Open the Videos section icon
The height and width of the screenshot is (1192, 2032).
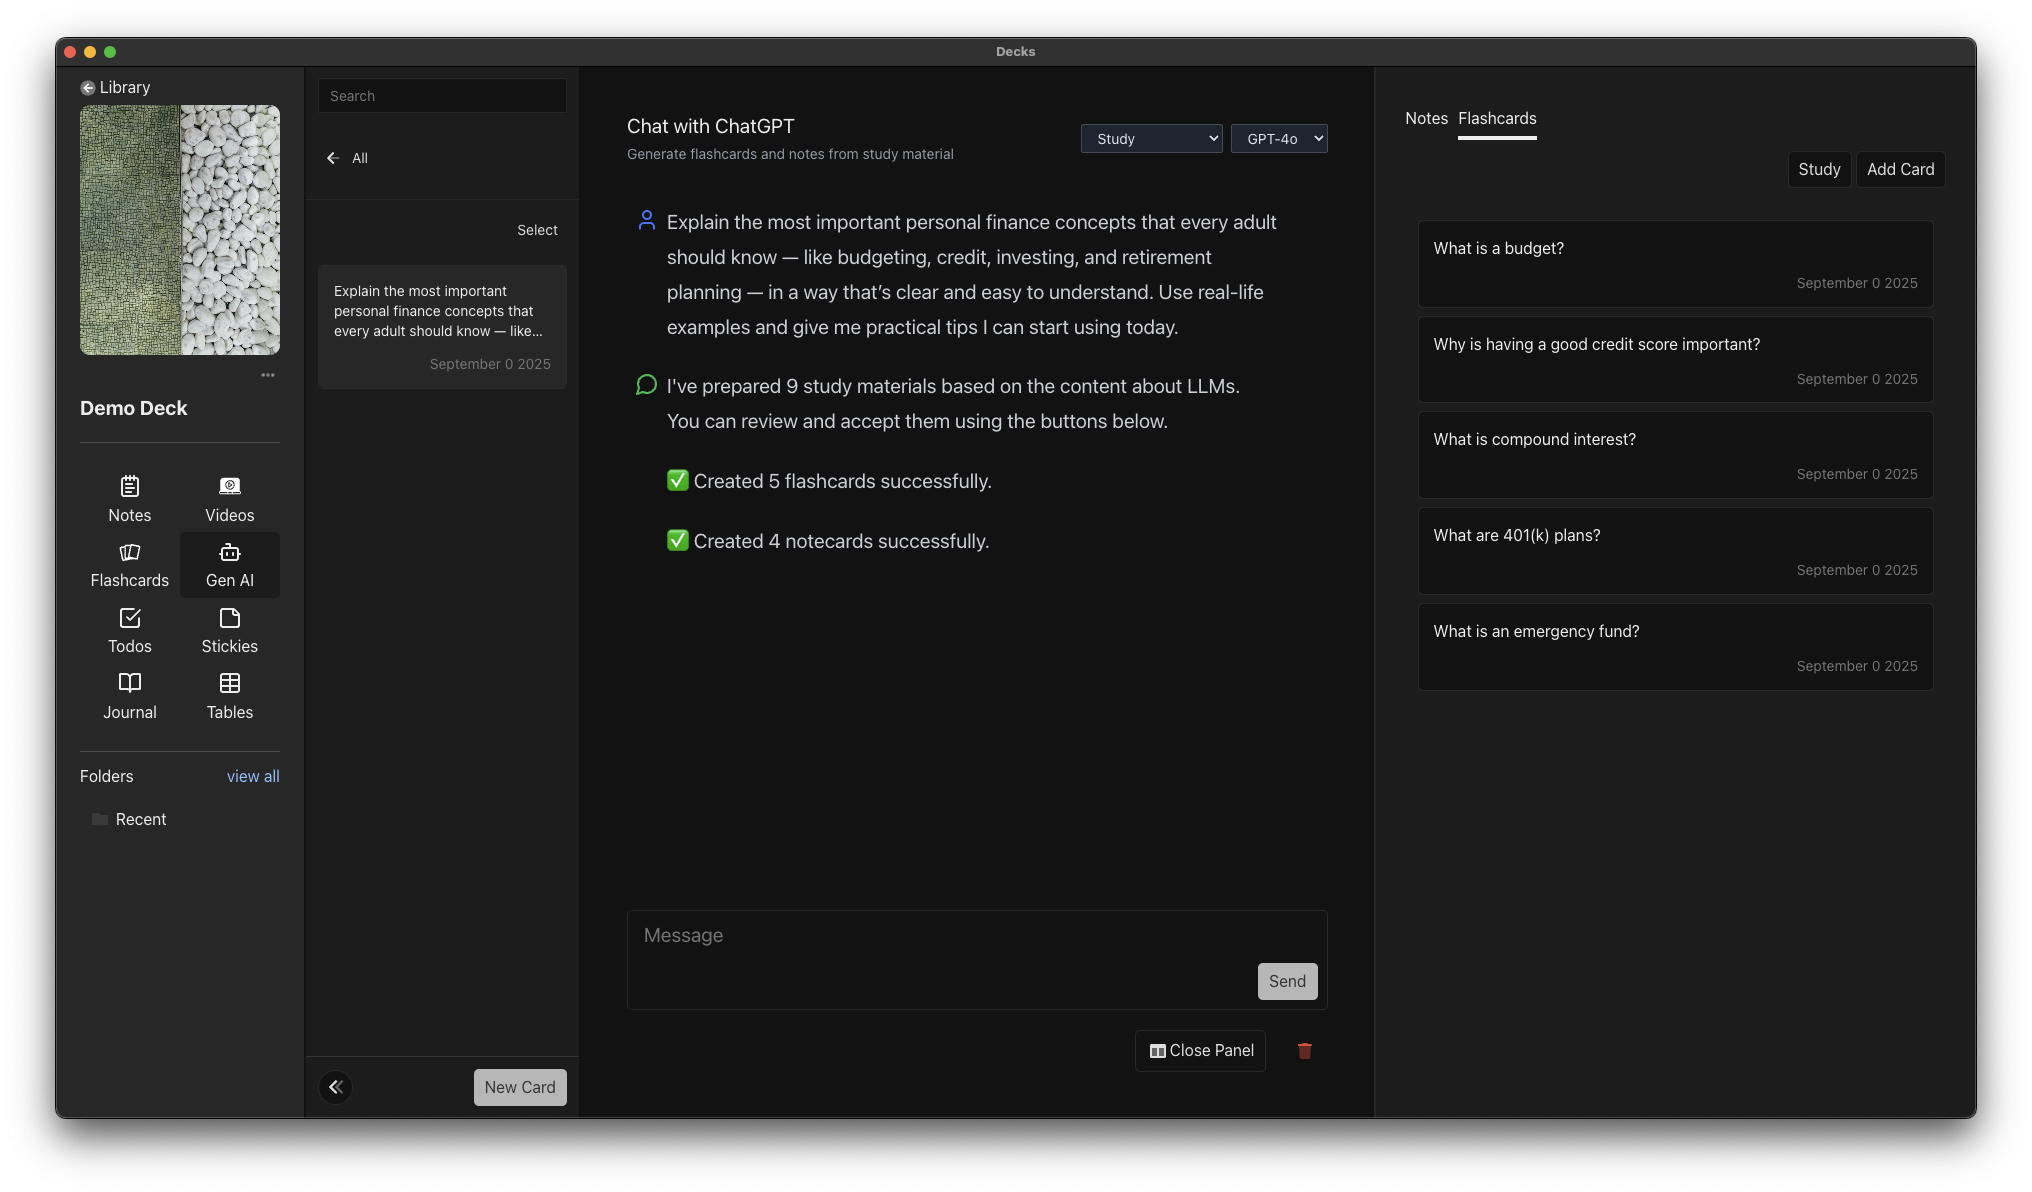(x=230, y=487)
